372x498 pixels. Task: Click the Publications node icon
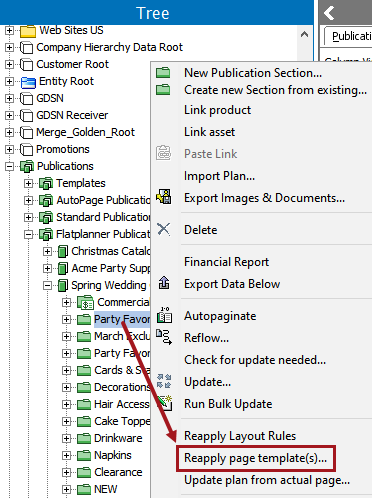[x=27, y=166]
